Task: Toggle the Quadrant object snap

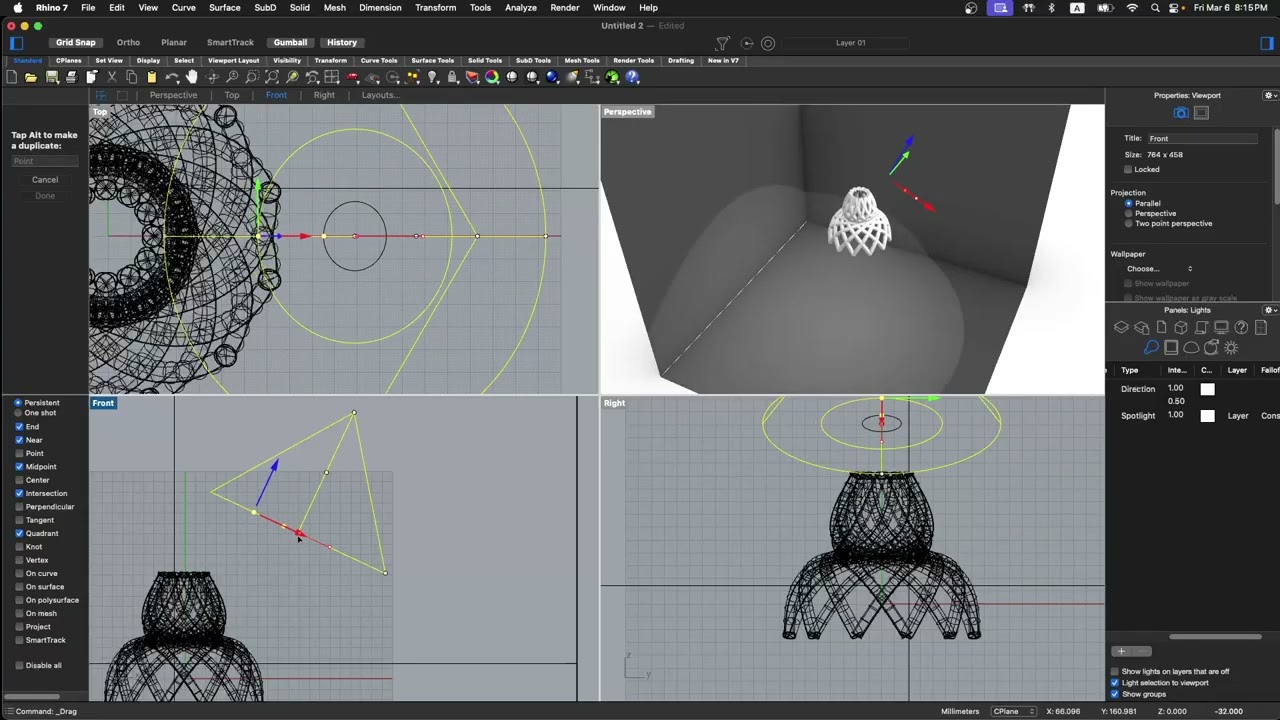Action: (19, 533)
